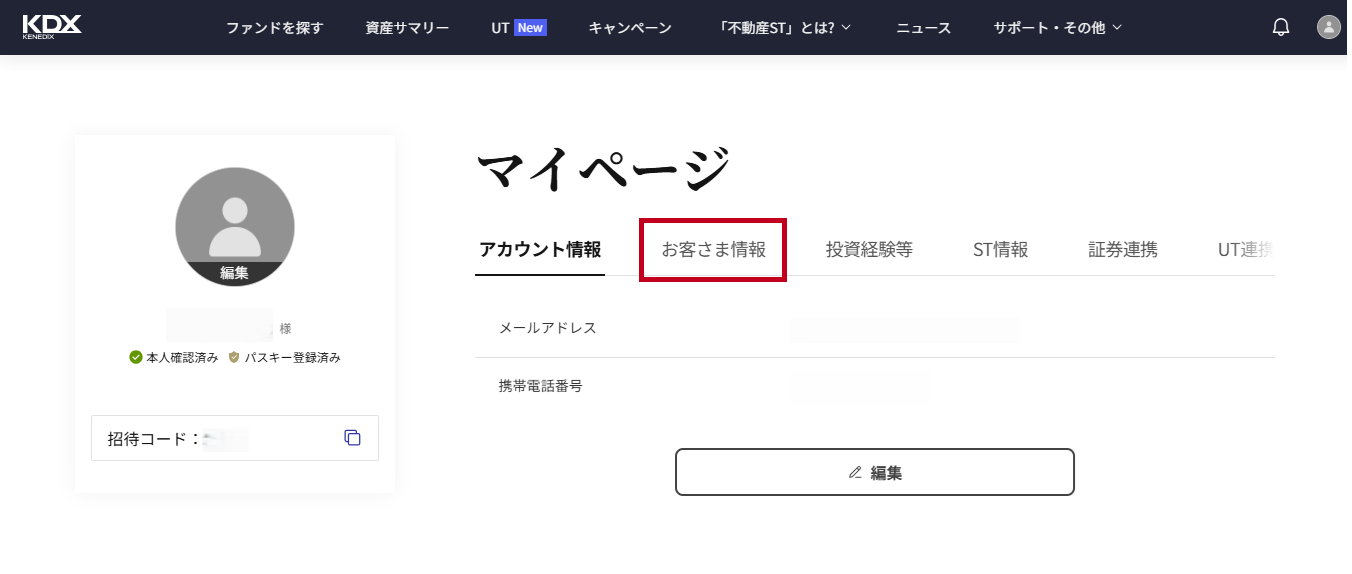
Task: Open the partially visible UT連携 tab
Action: 1245,250
